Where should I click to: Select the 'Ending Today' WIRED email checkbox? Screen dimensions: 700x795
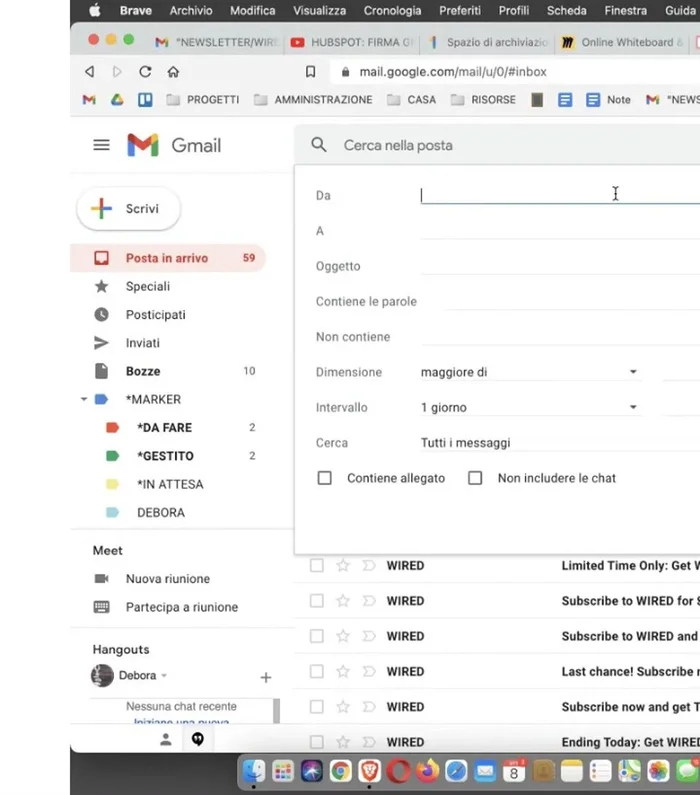click(x=317, y=742)
